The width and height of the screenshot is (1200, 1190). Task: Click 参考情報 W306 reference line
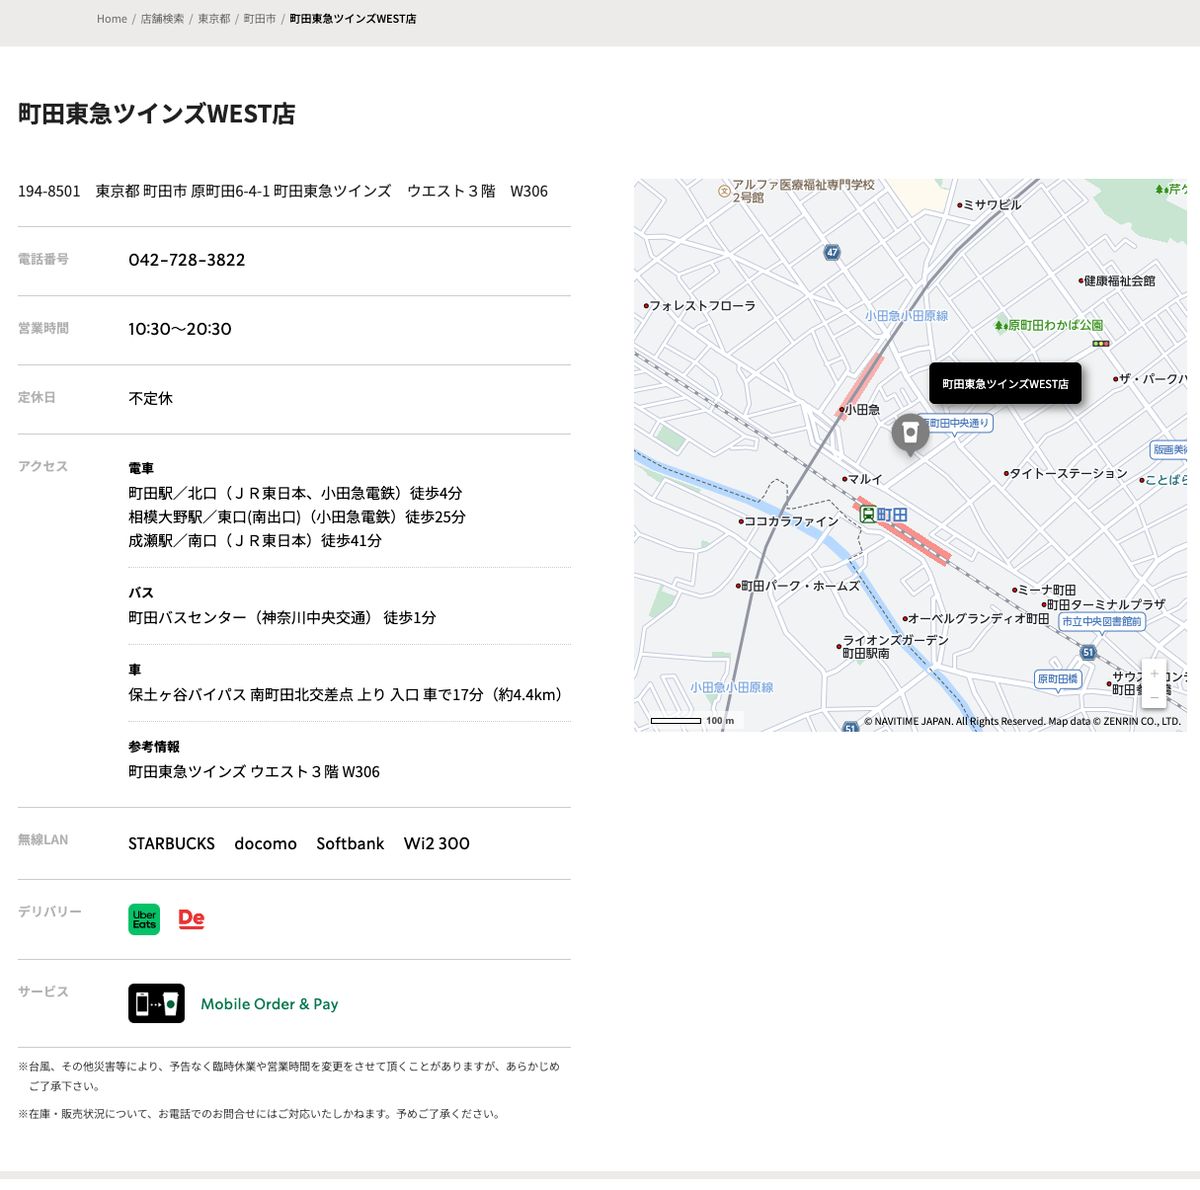254,771
